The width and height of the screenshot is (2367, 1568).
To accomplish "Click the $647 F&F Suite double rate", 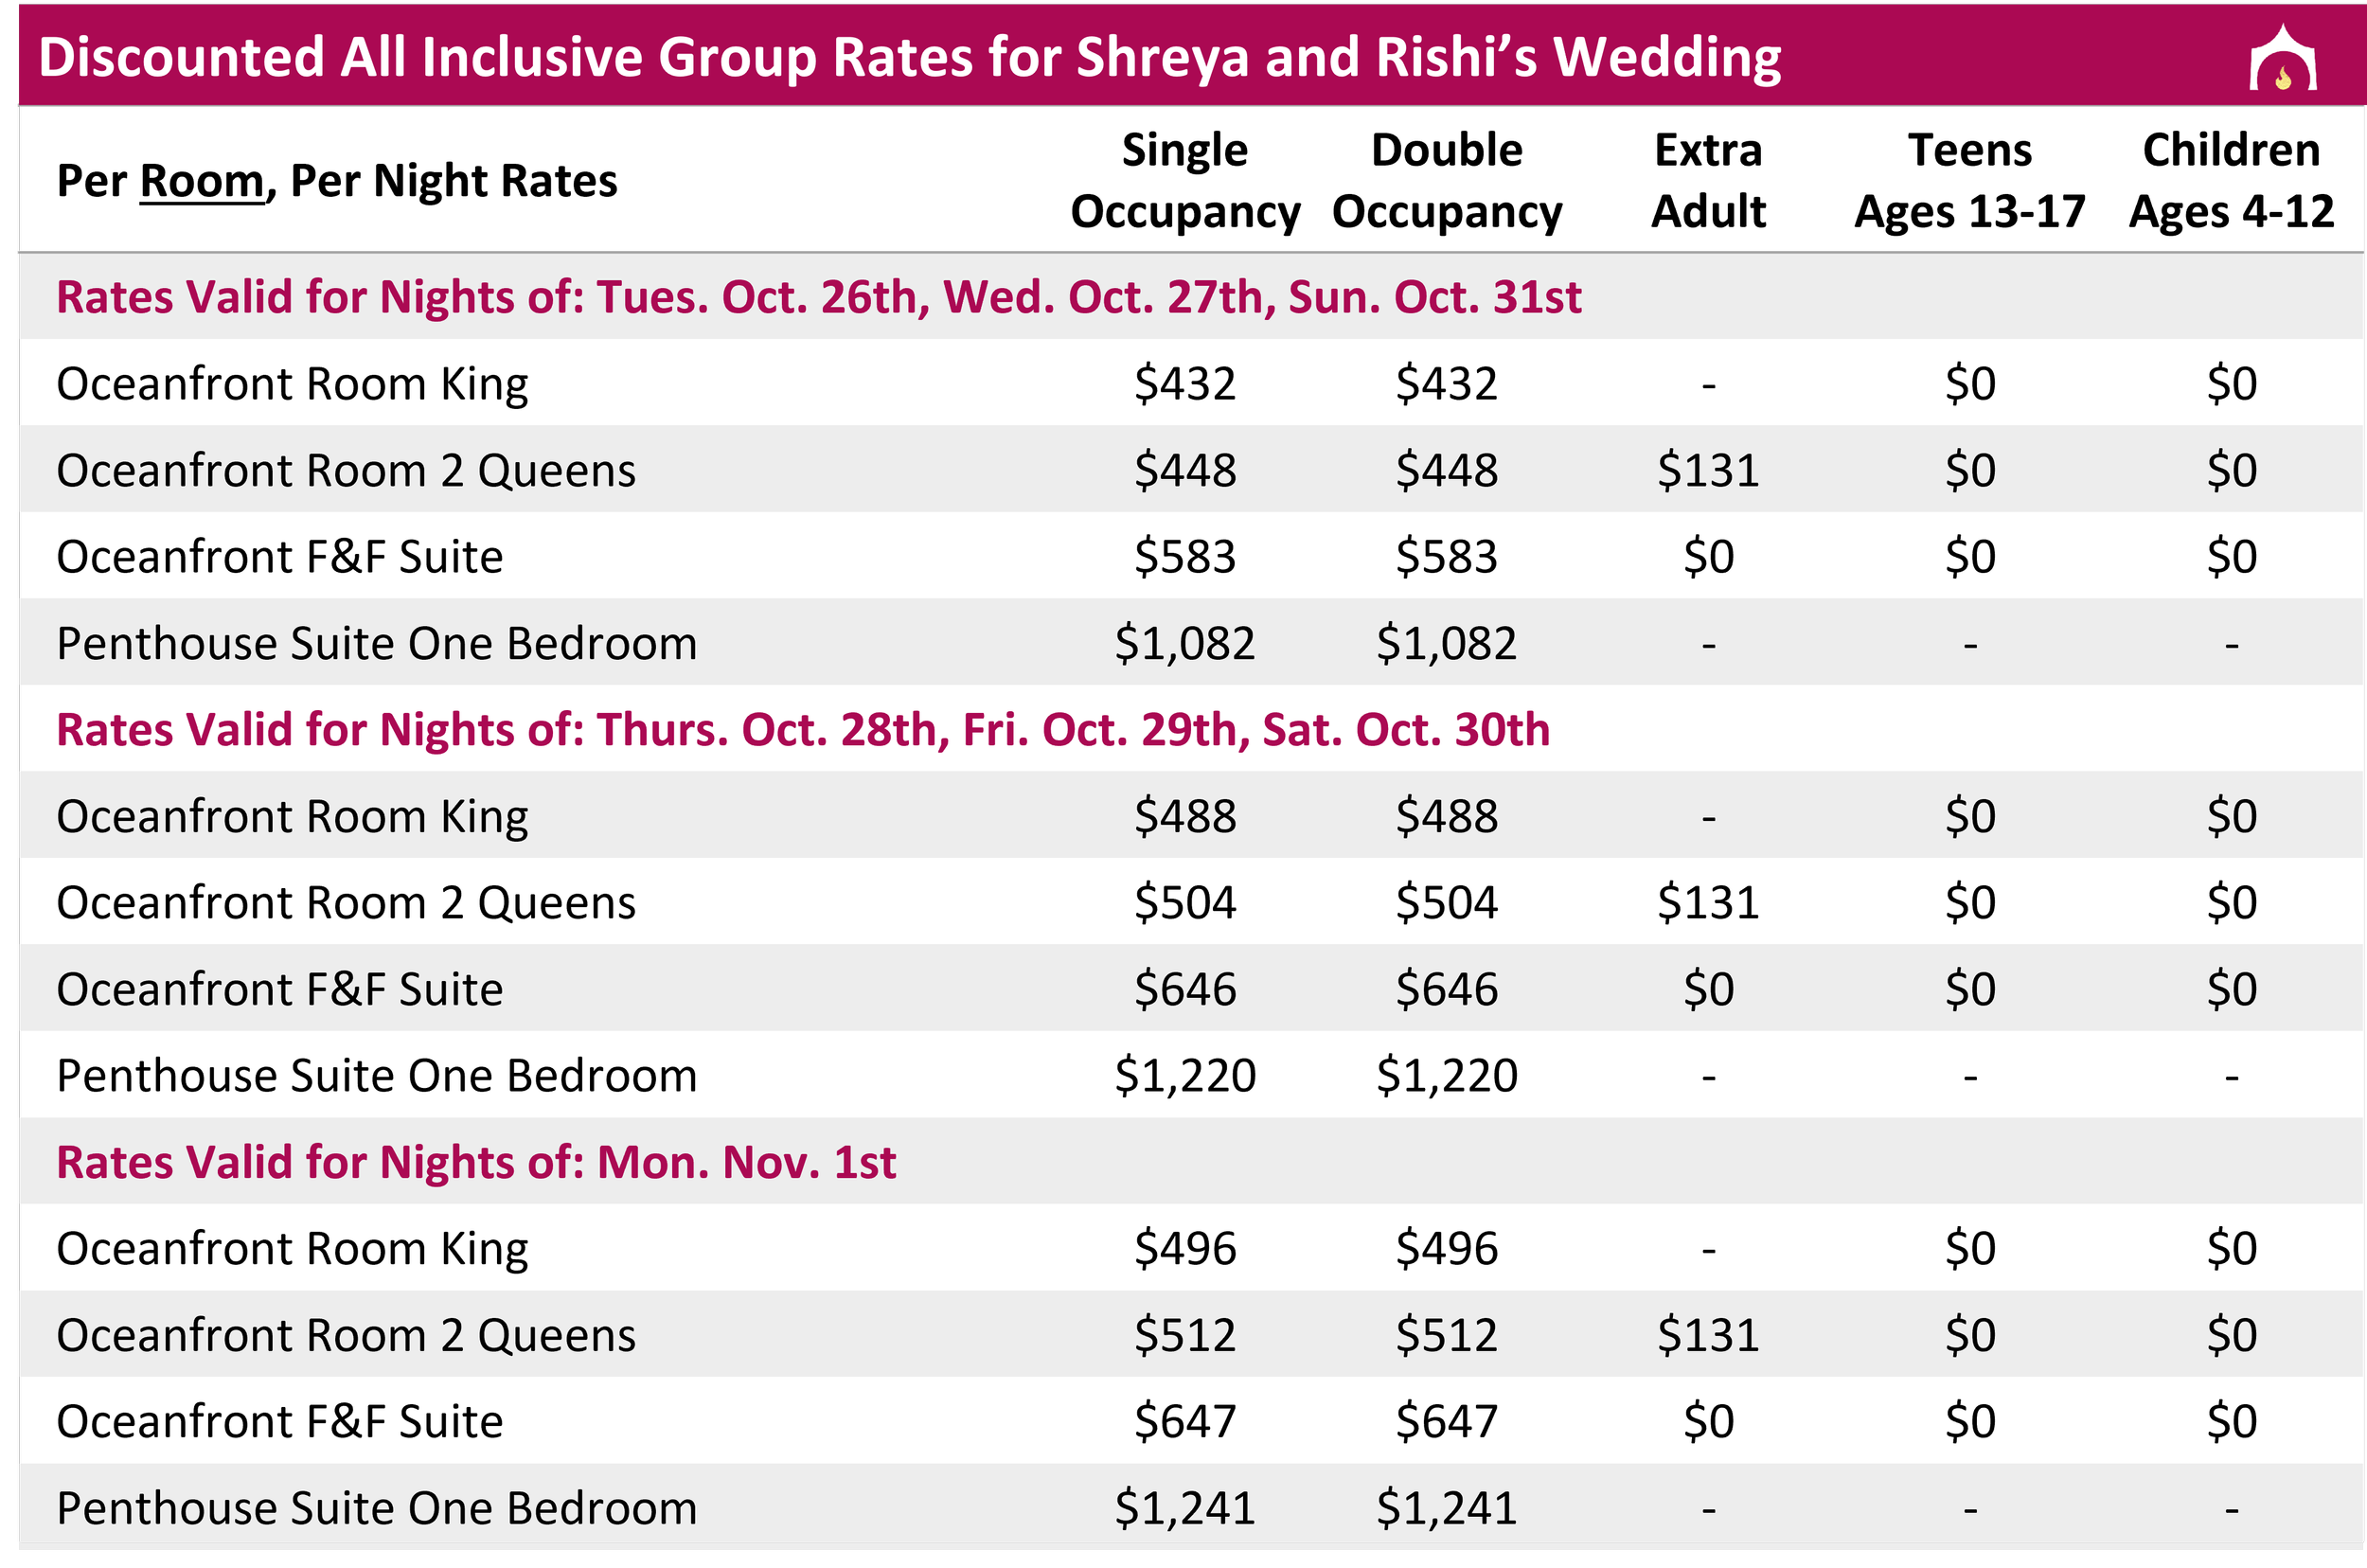I will click(x=1447, y=1422).
